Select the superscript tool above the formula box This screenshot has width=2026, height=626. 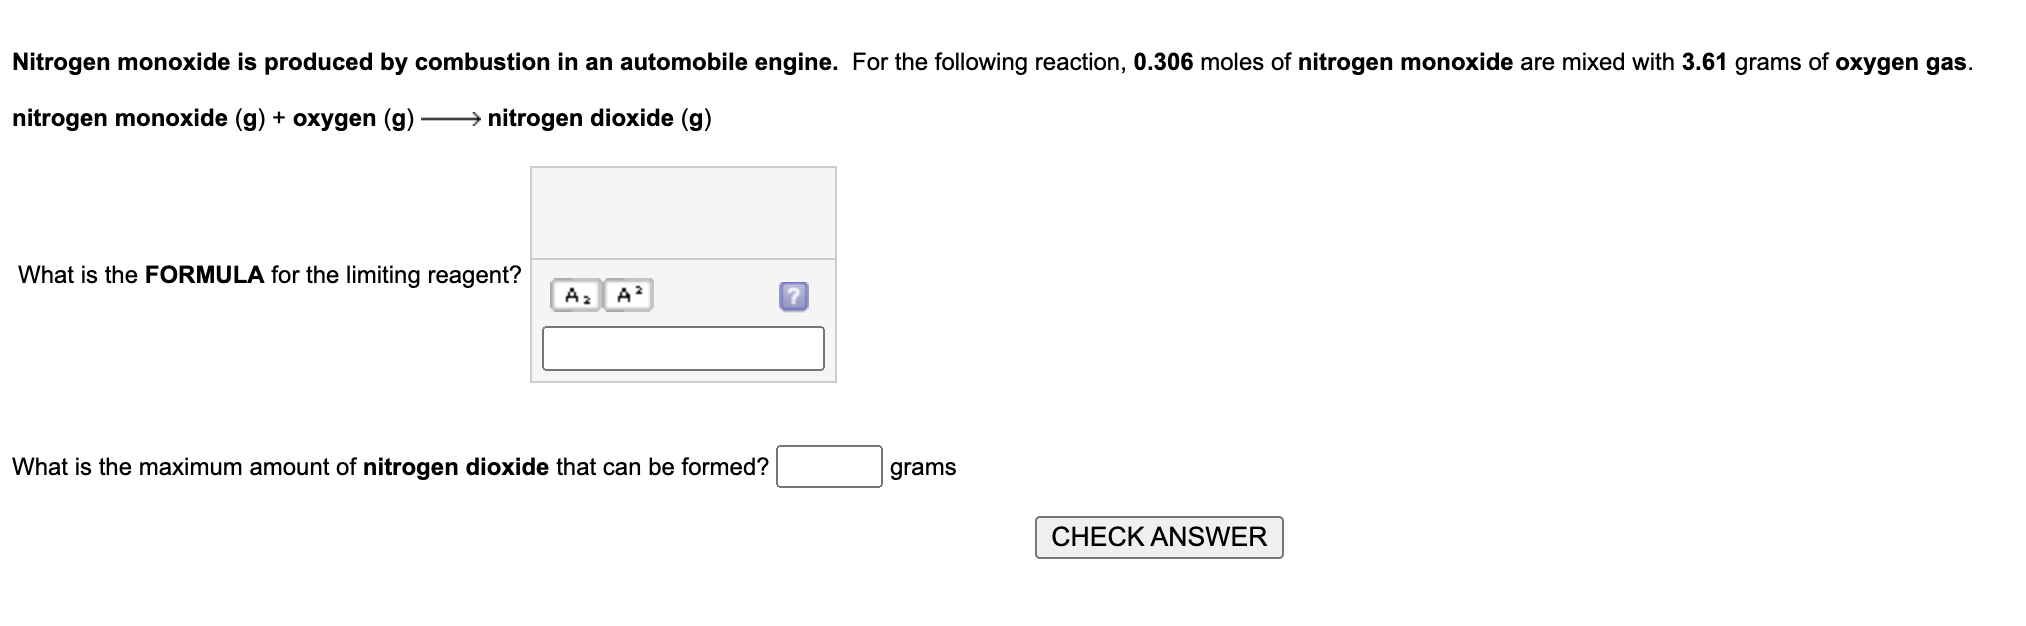coord(628,294)
